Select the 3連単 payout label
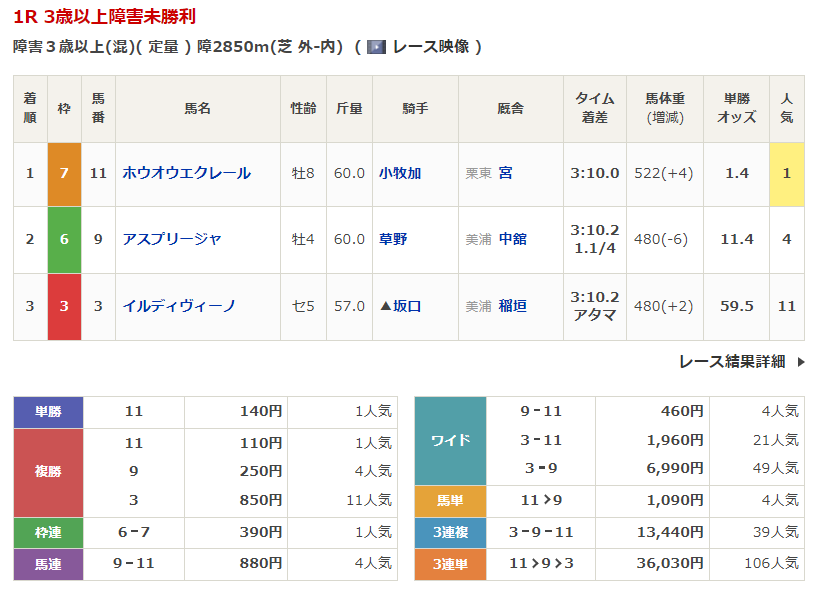This screenshot has width=821, height=591. [450, 564]
